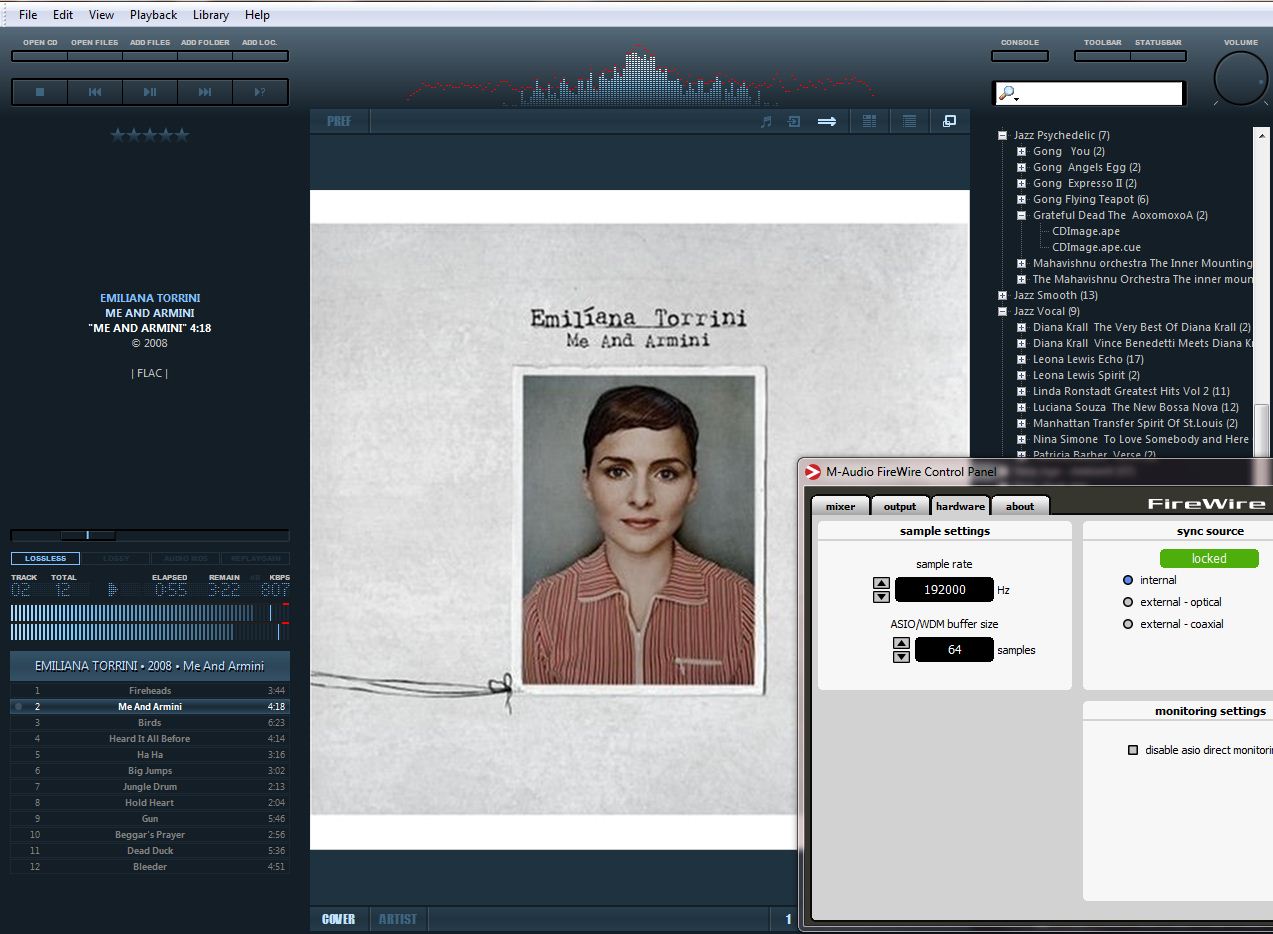Toggle the TOOLBAR visibility switch
The width and height of the screenshot is (1273, 934).
(1102, 56)
